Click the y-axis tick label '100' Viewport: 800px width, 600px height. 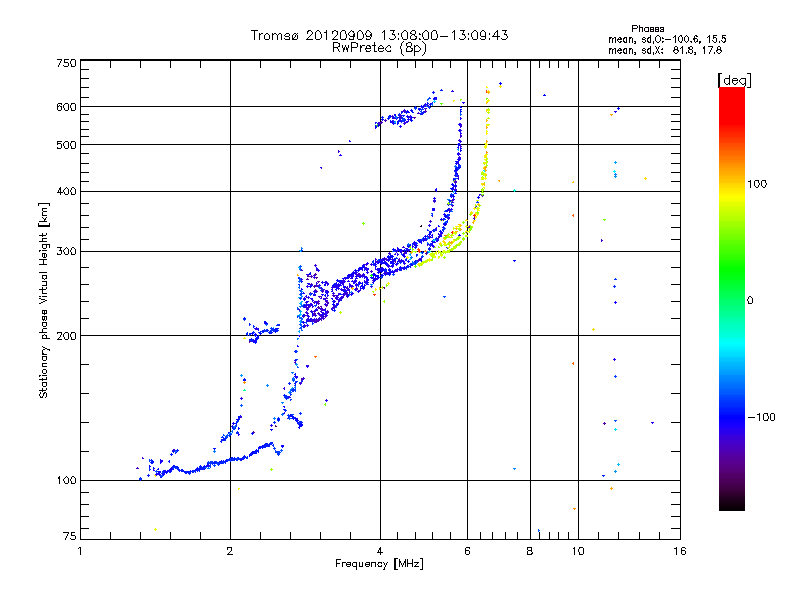pyautogui.click(x=66, y=480)
